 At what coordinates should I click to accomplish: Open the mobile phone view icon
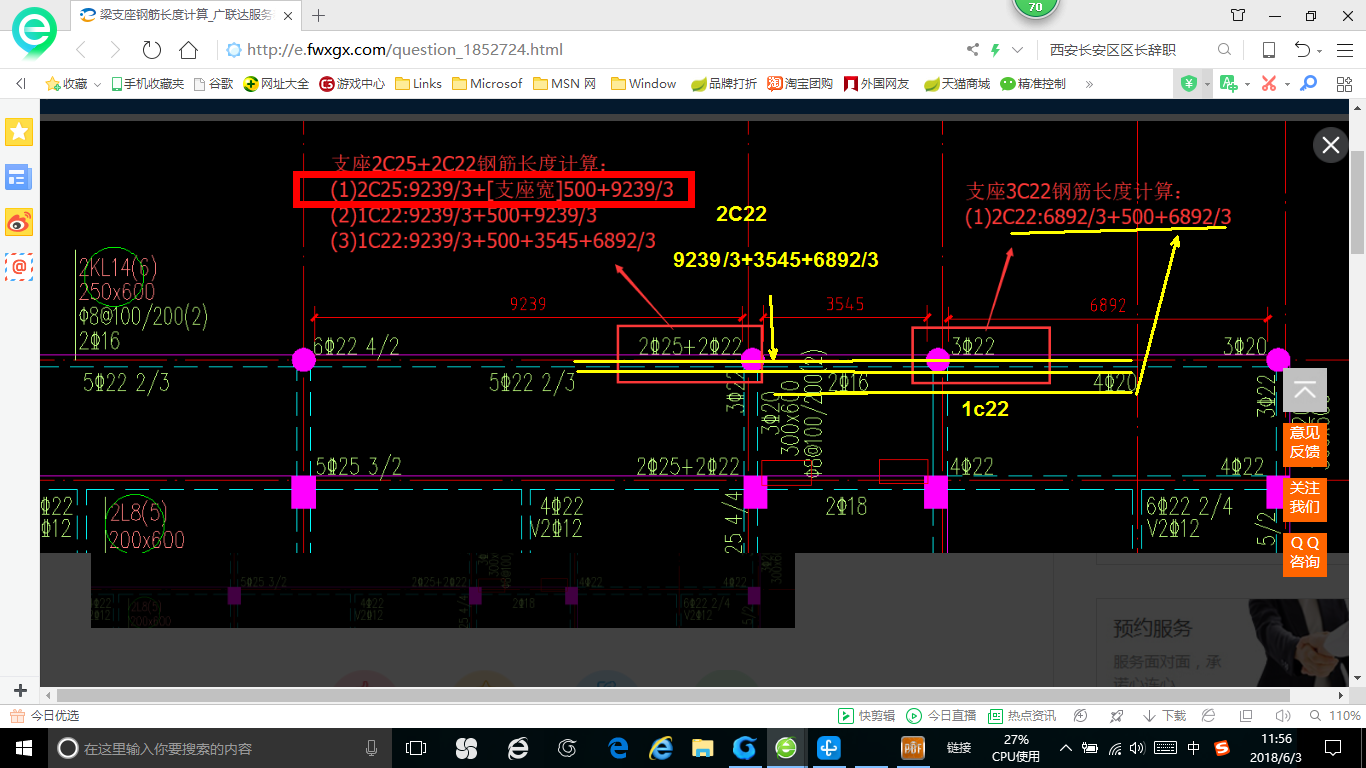1269,50
